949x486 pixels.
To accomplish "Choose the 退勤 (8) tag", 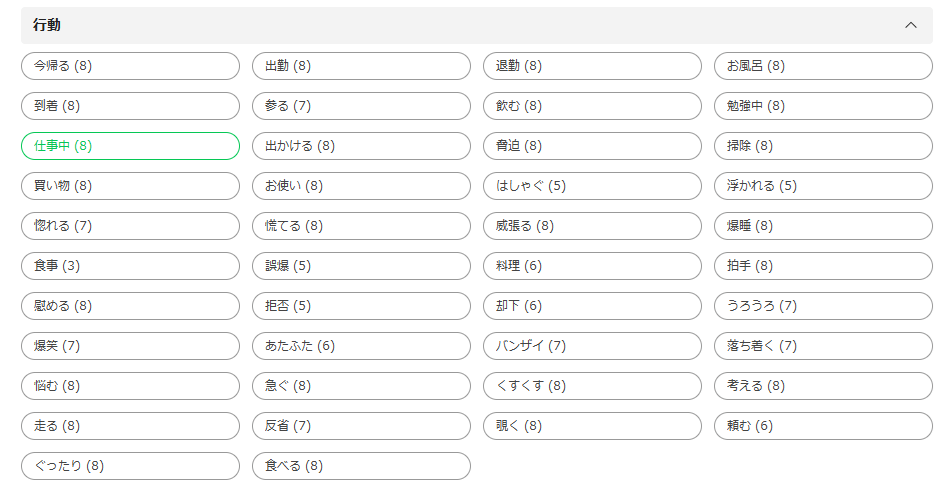I will click(x=592, y=66).
